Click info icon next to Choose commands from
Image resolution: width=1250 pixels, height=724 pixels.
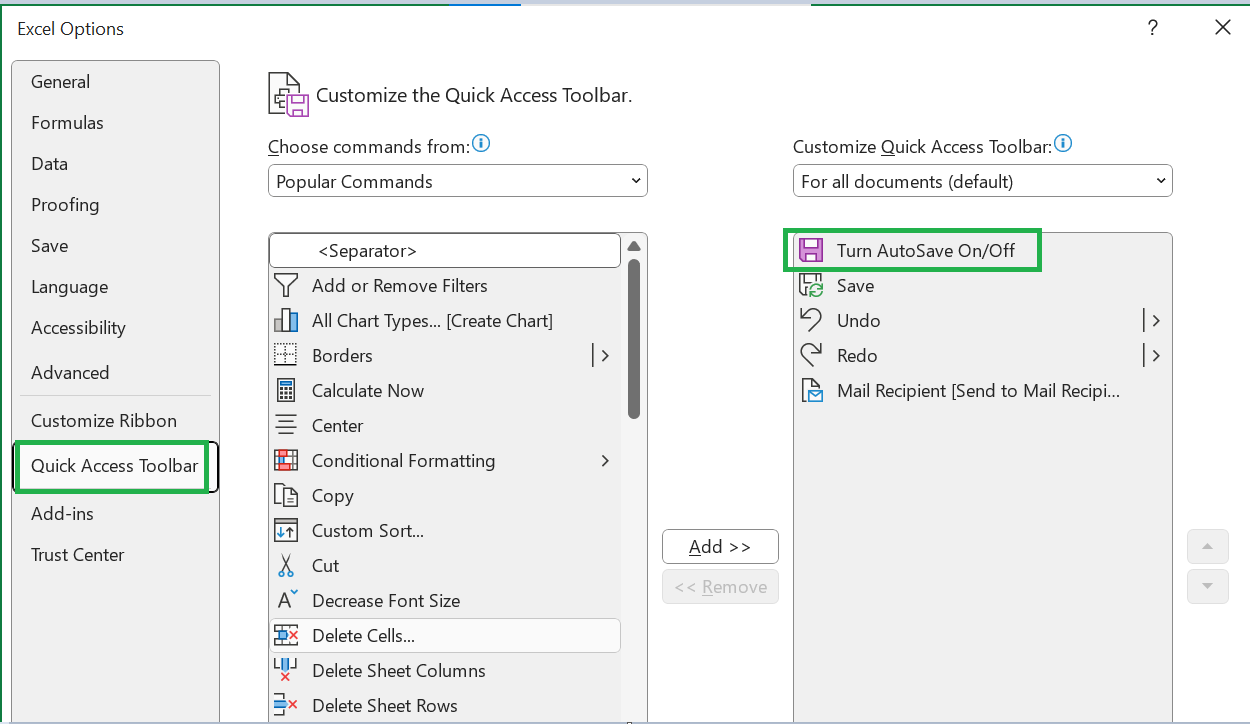(481, 144)
